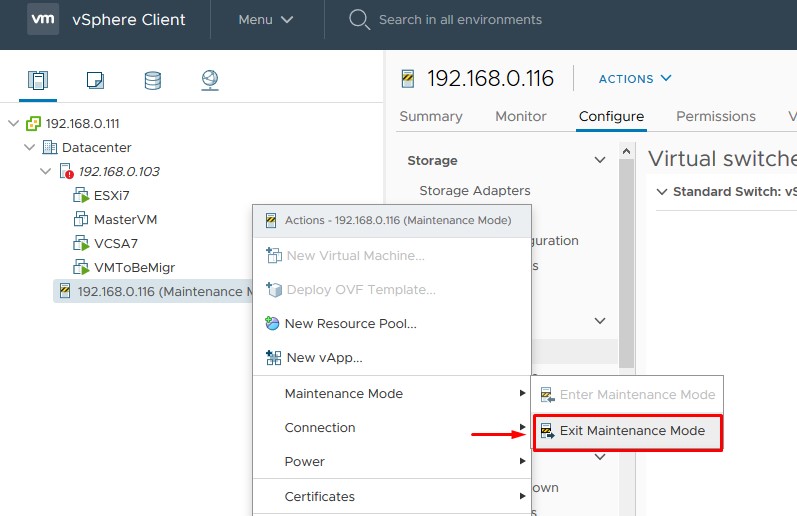Switch to the Configure tab
Screen dimensions: 797x516
click(x=611, y=116)
